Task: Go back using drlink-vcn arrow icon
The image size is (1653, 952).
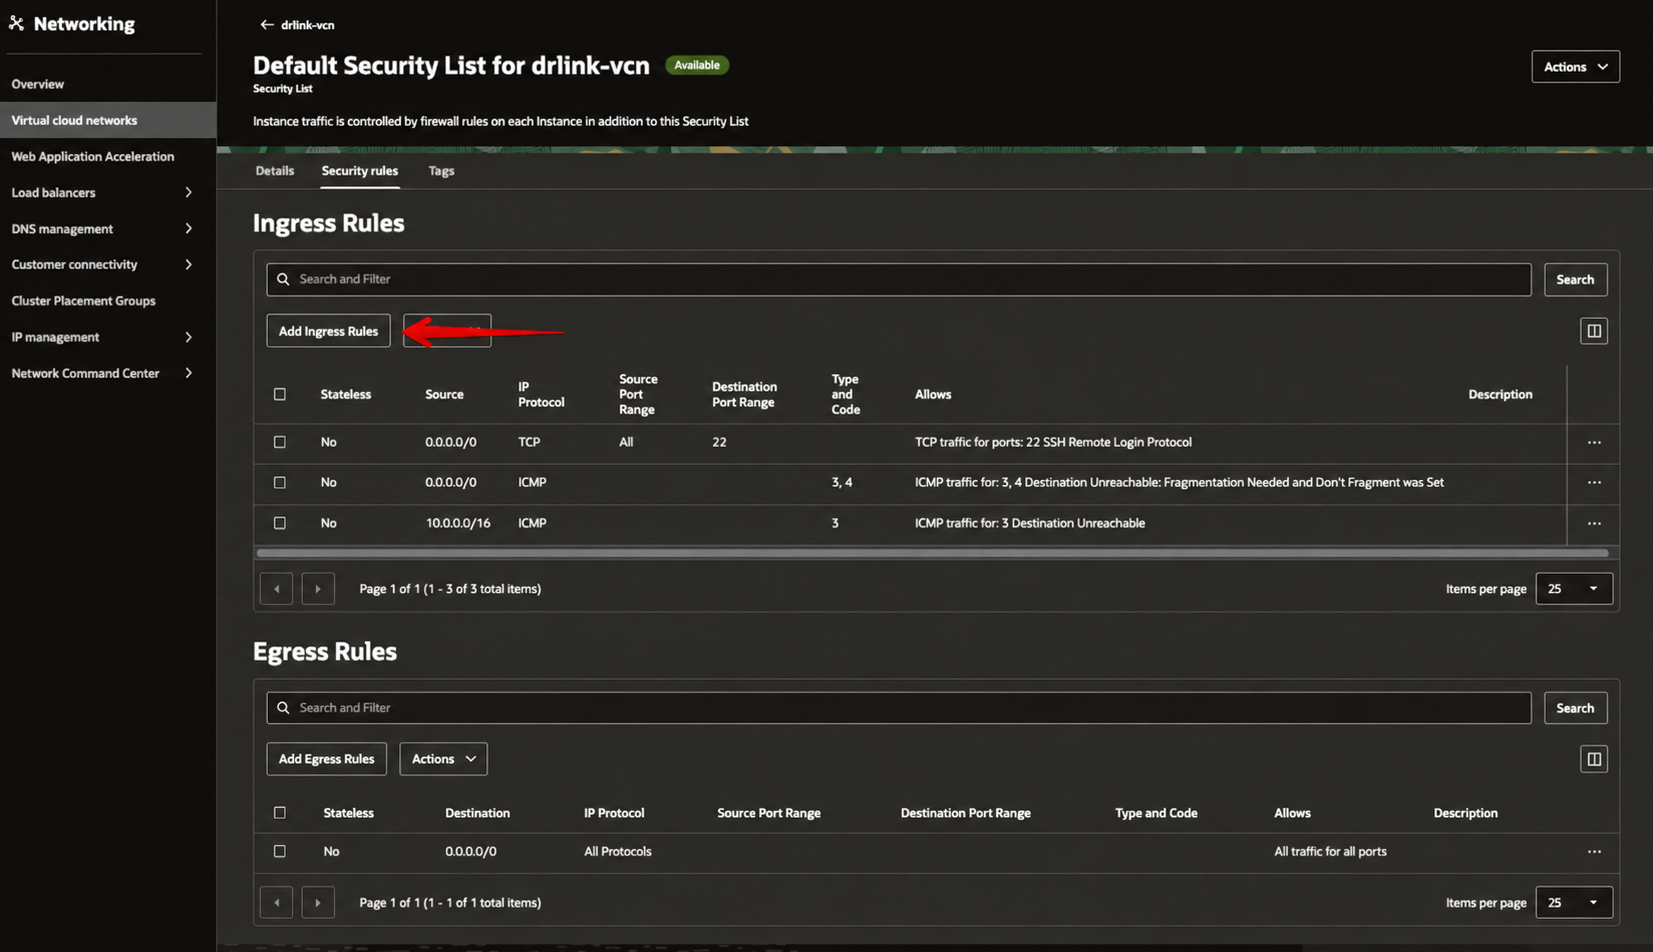Action: [x=267, y=25]
